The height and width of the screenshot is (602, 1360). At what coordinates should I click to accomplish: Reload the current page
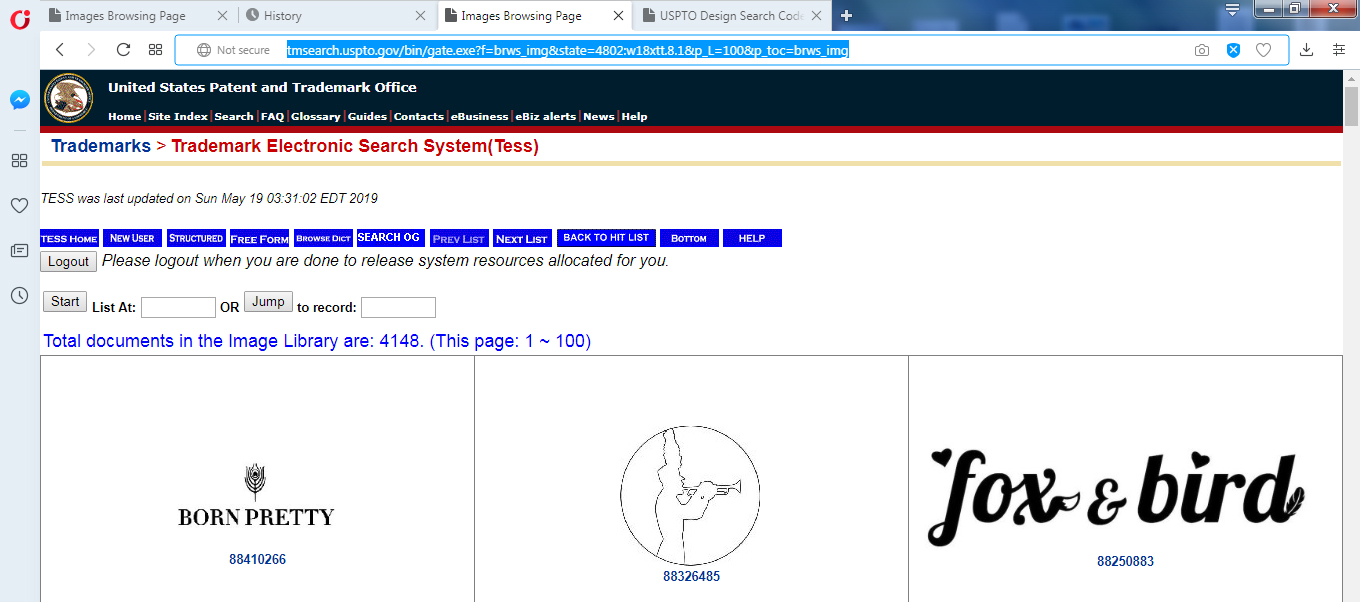click(123, 50)
